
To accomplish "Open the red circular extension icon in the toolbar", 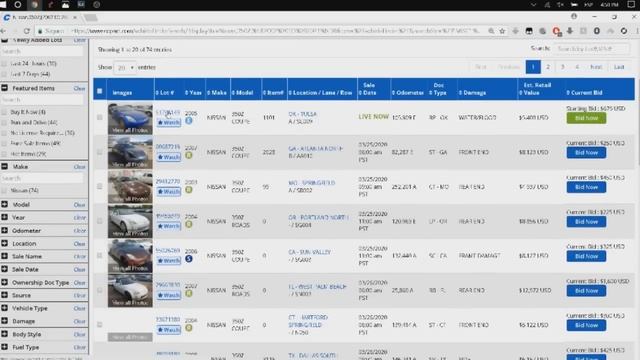I will [x=556, y=31].
